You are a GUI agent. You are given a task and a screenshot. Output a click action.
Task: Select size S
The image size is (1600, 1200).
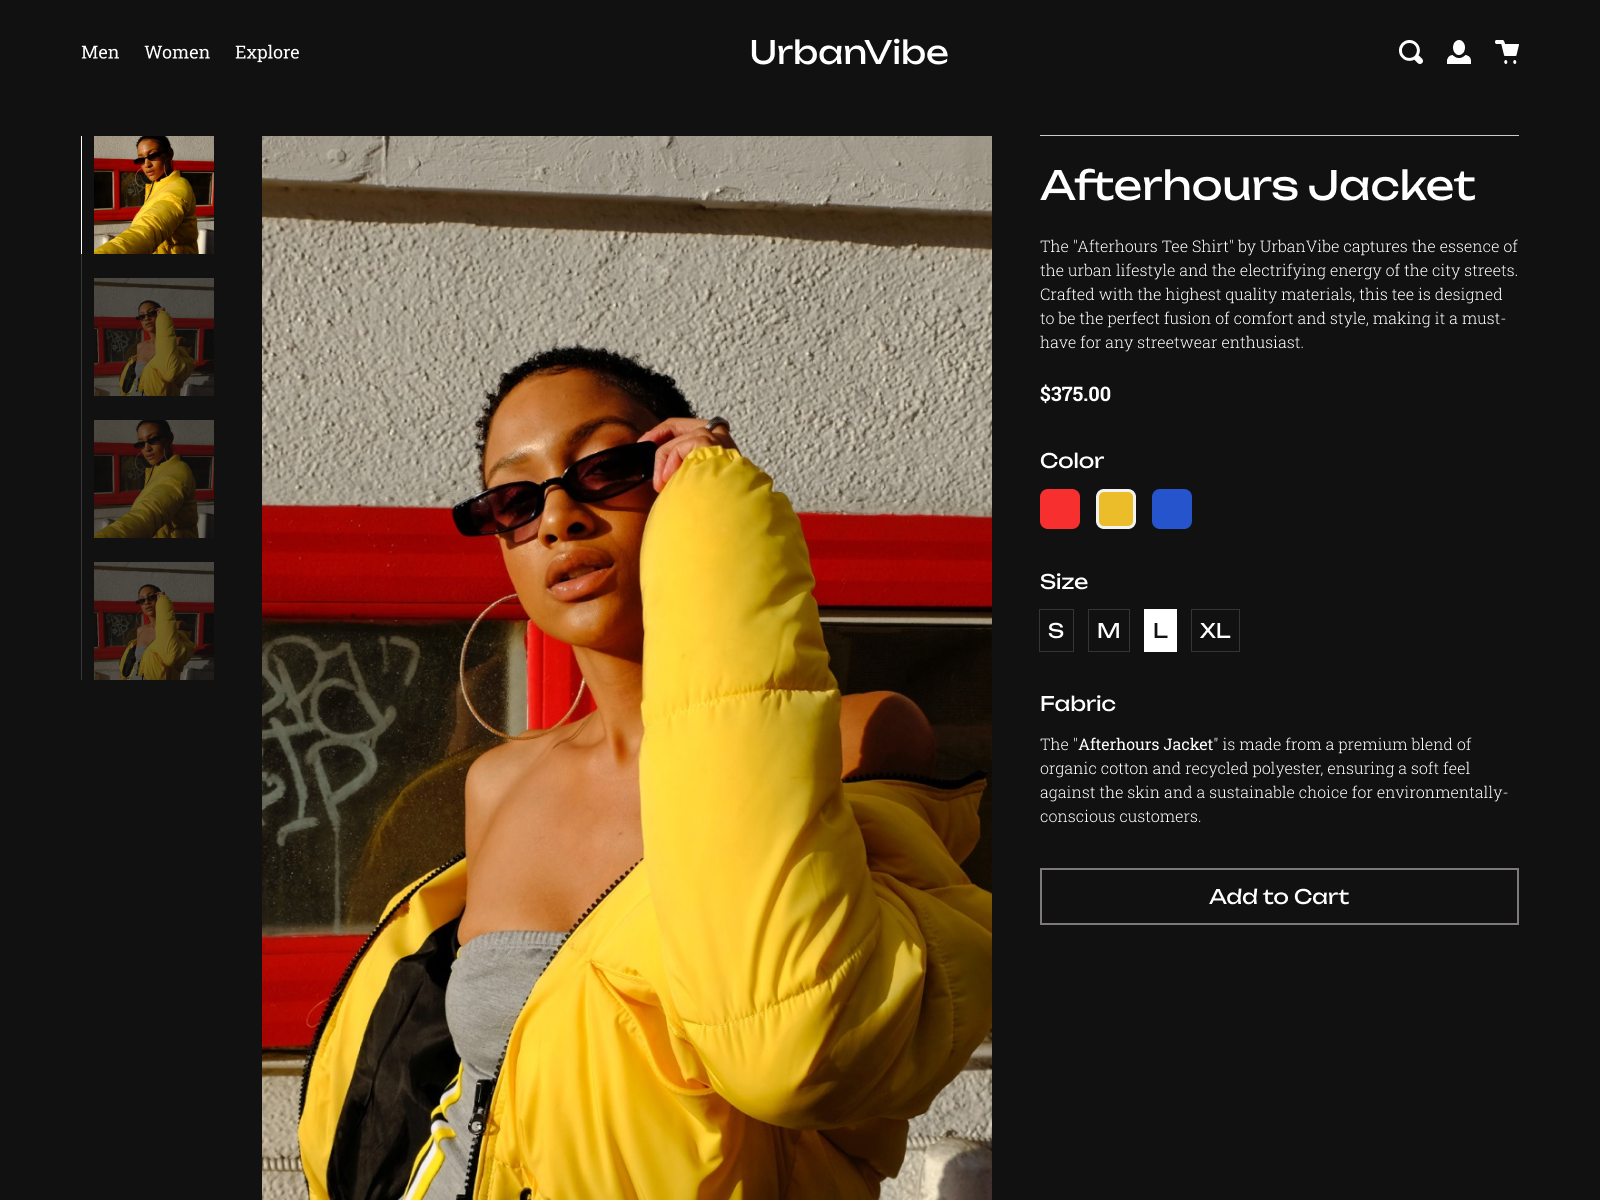[1057, 630]
